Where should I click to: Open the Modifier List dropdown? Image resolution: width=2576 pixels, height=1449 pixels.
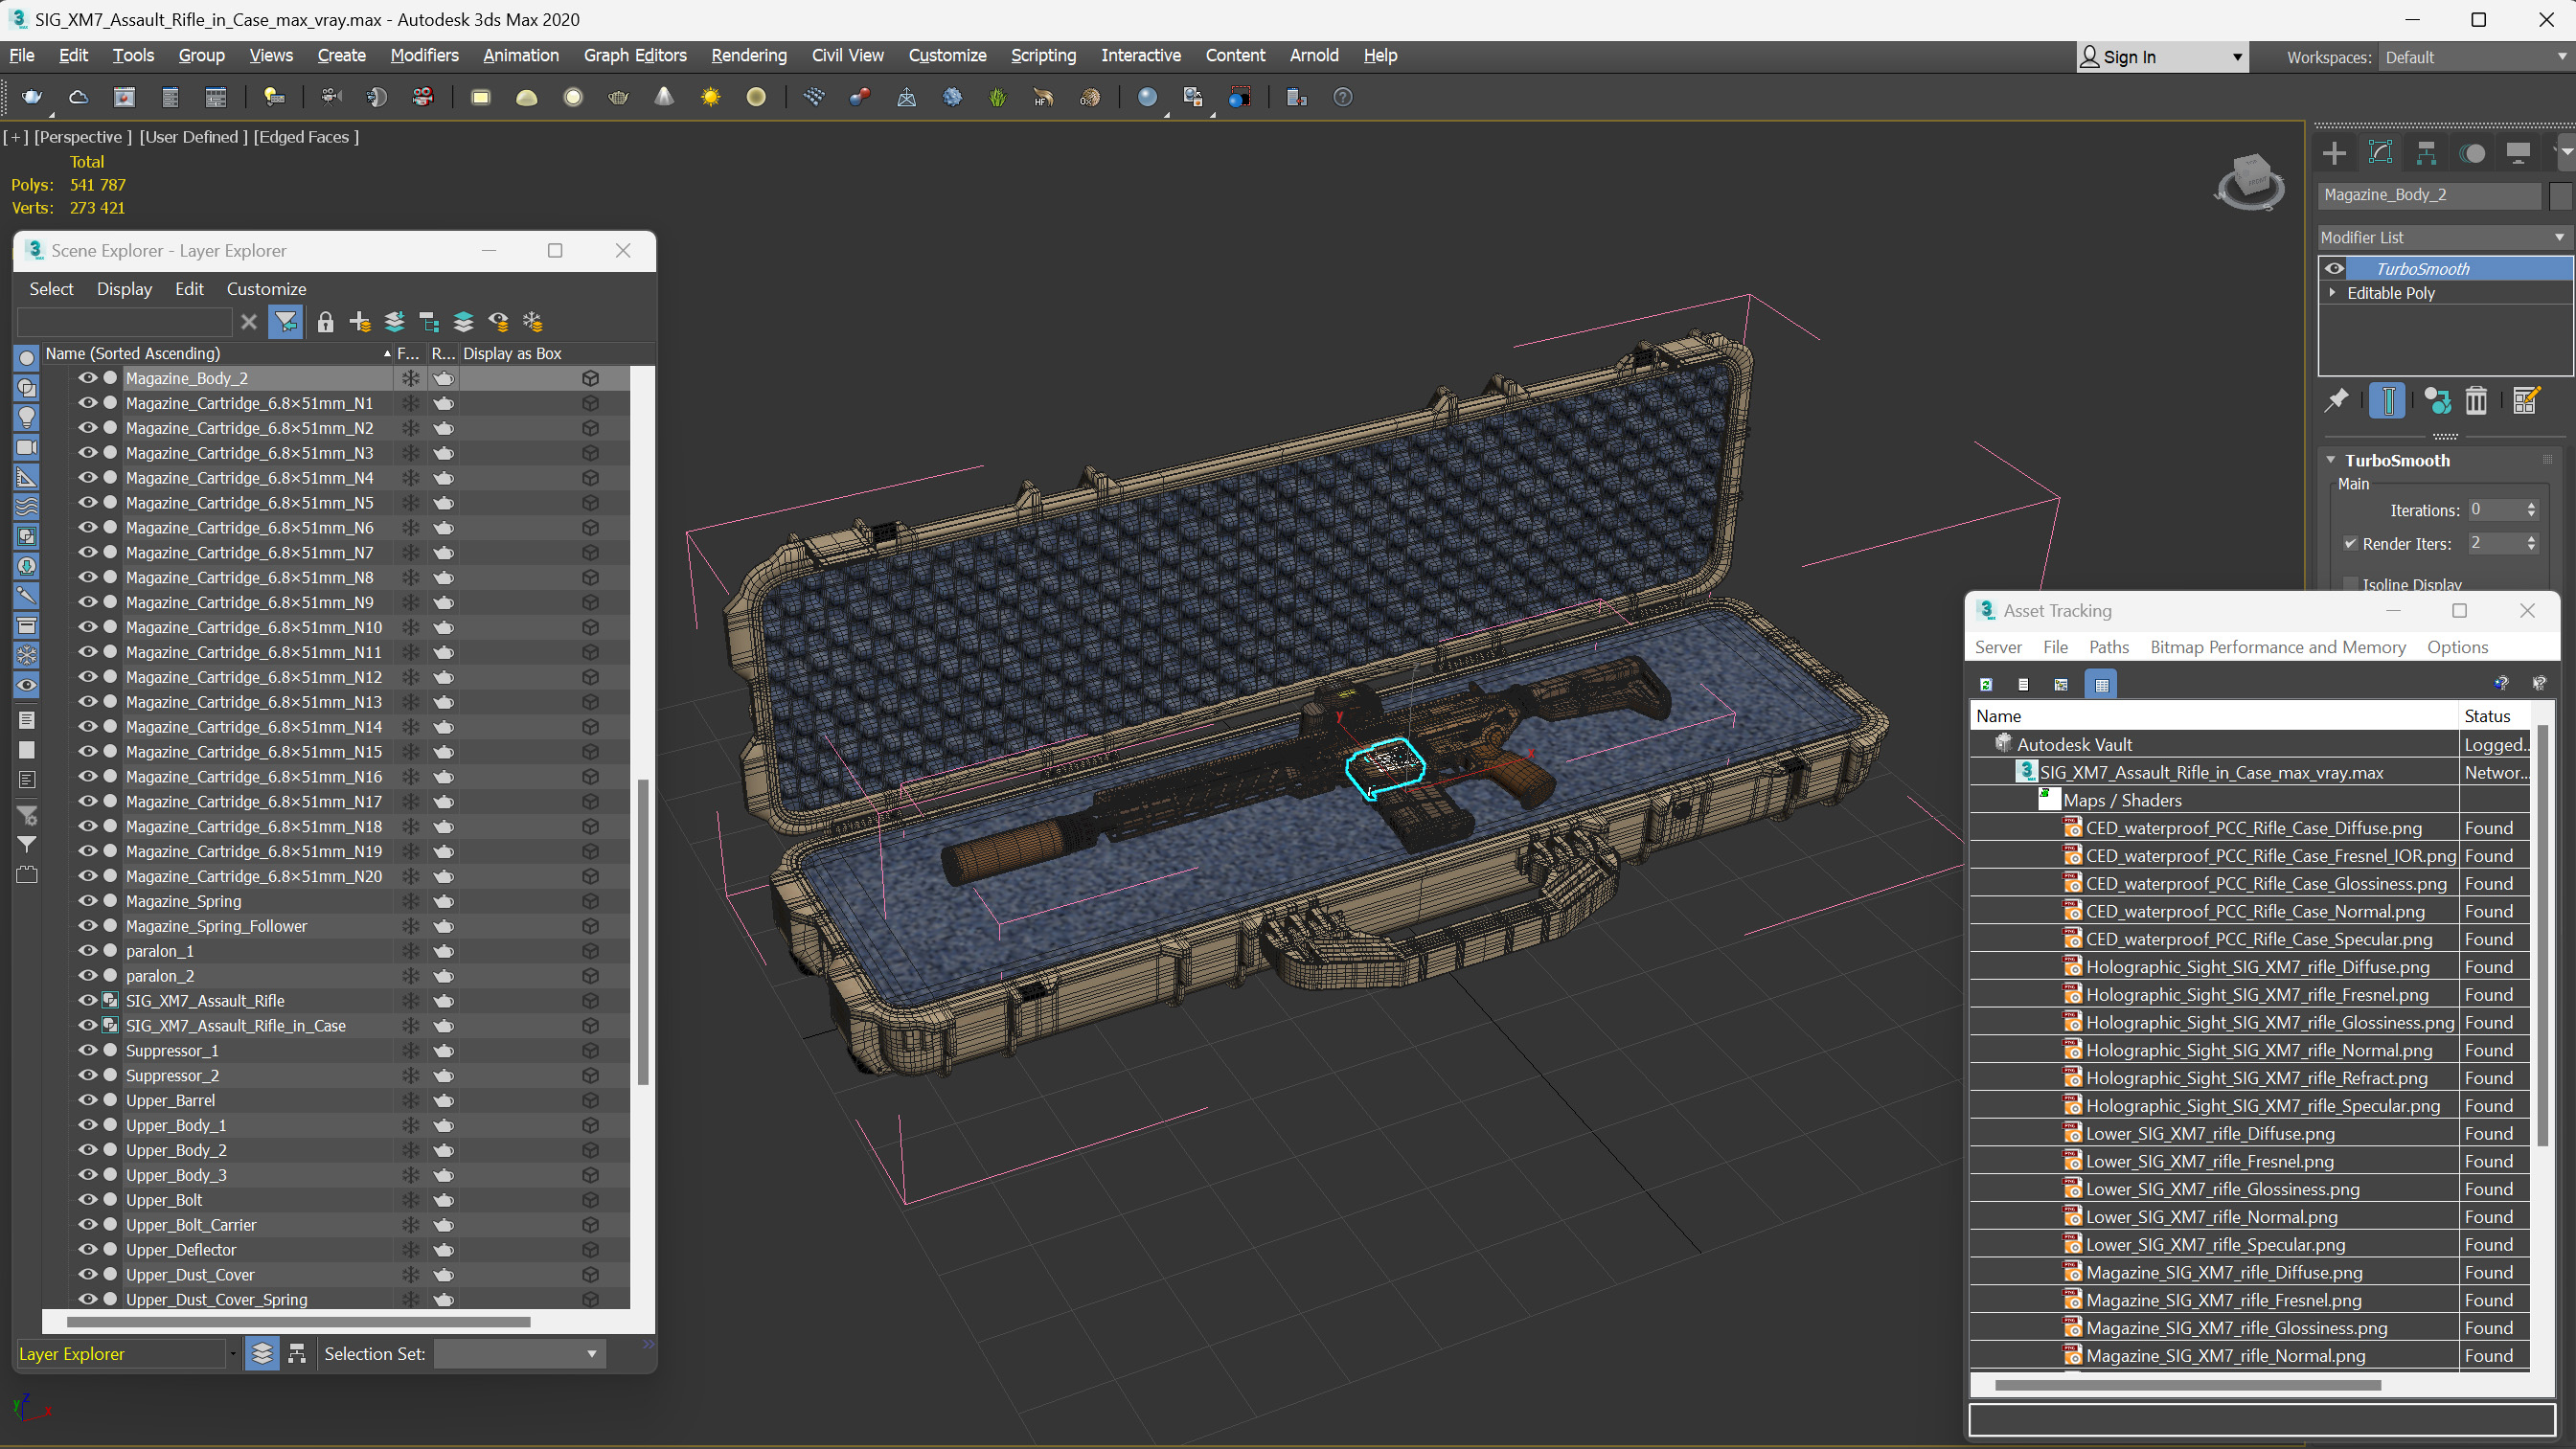coord(2443,237)
